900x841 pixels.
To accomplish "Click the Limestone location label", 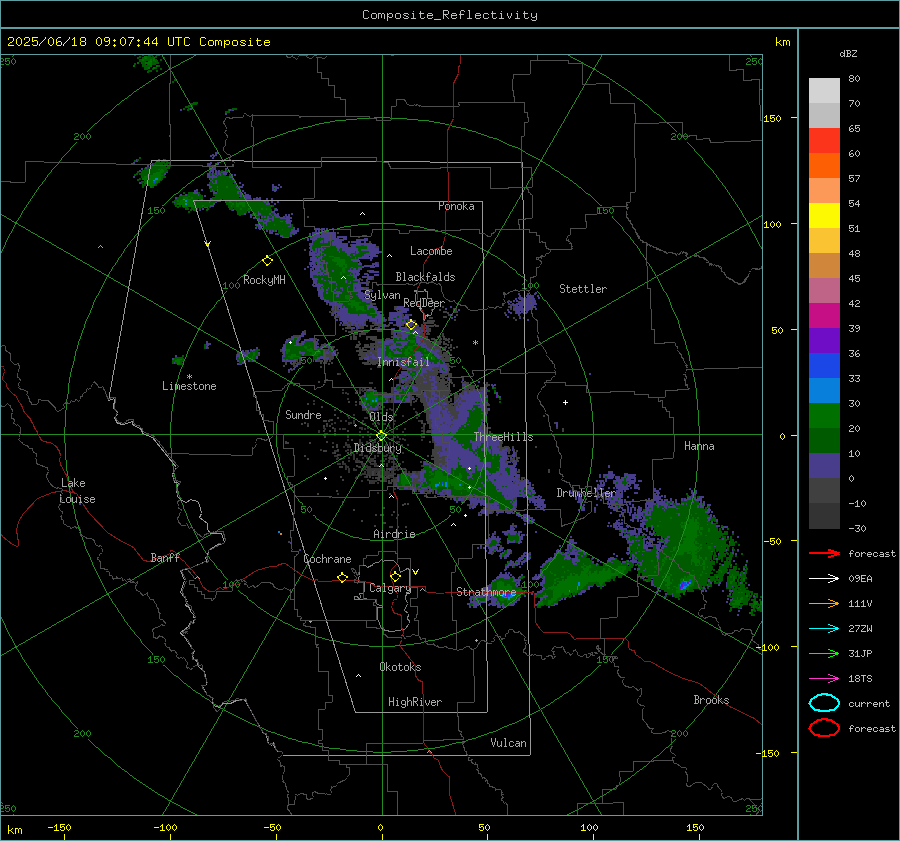I will (x=189, y=386).
